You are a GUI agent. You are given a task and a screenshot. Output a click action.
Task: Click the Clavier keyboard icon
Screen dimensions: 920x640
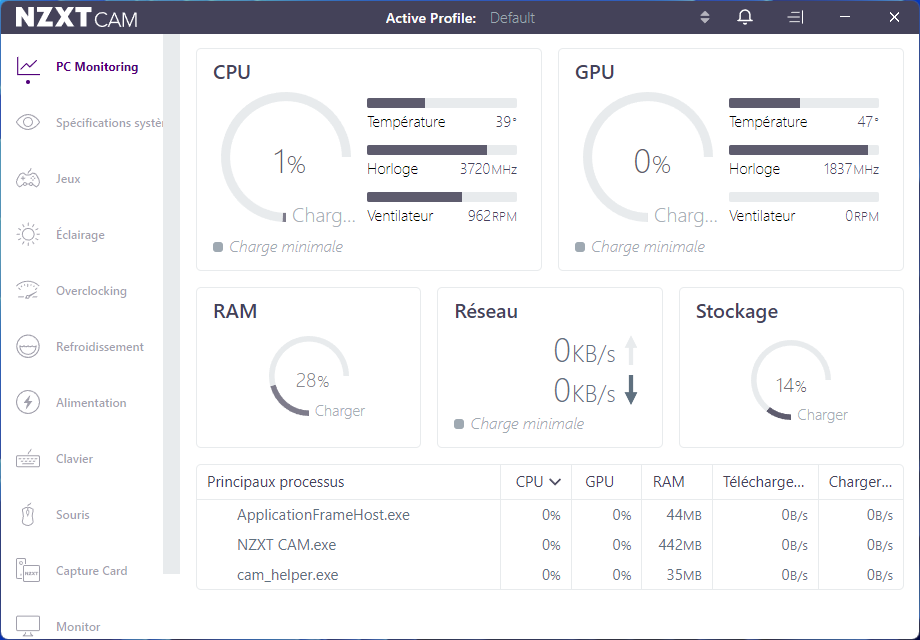pos(28,459)
